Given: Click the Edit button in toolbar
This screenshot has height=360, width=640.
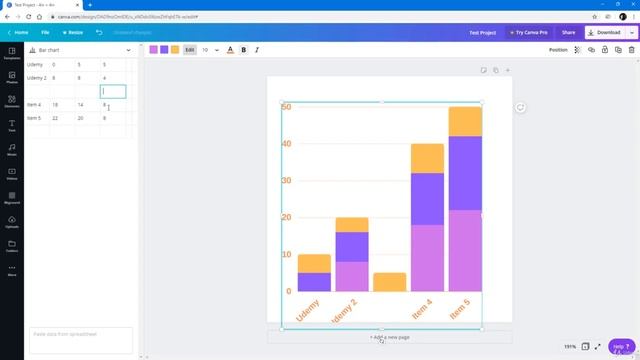Looking at the screenshot, I should coord(190,50).
